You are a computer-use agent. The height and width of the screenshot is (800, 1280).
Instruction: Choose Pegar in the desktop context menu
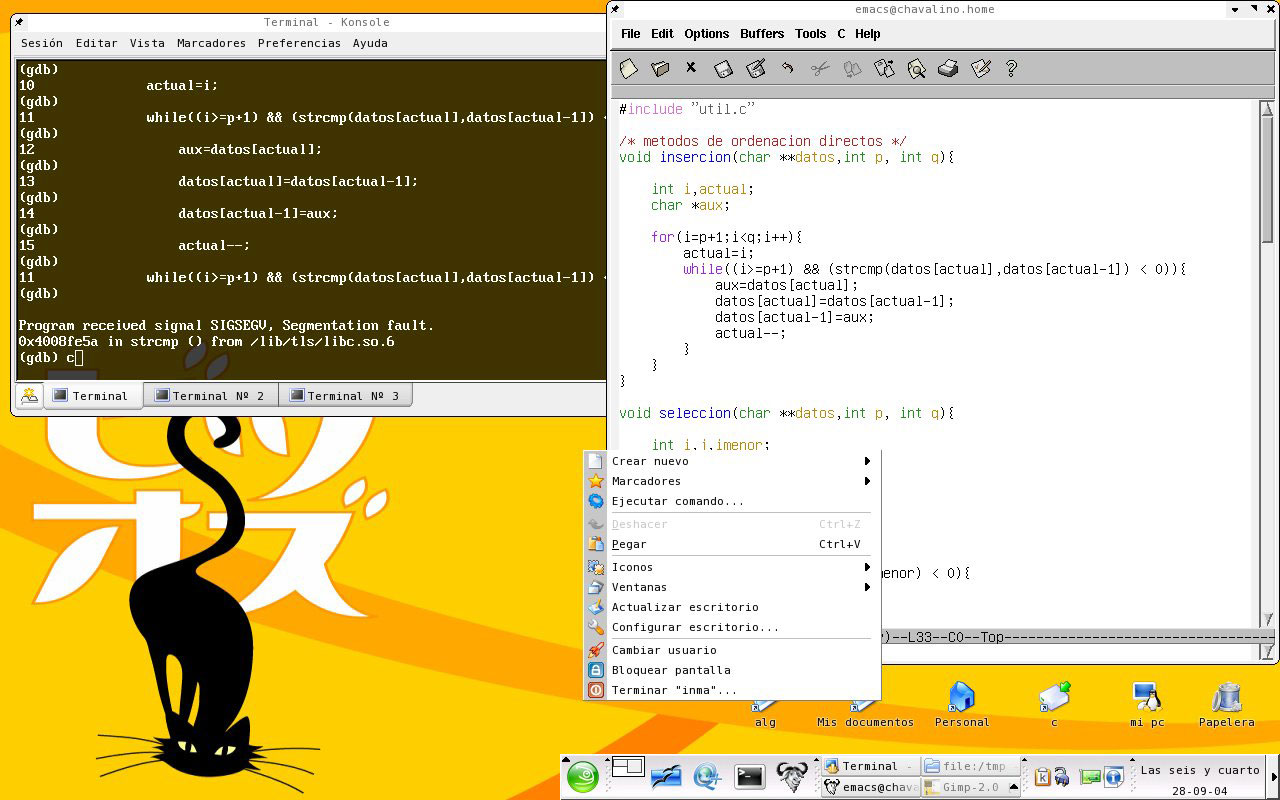coord(732,544)
